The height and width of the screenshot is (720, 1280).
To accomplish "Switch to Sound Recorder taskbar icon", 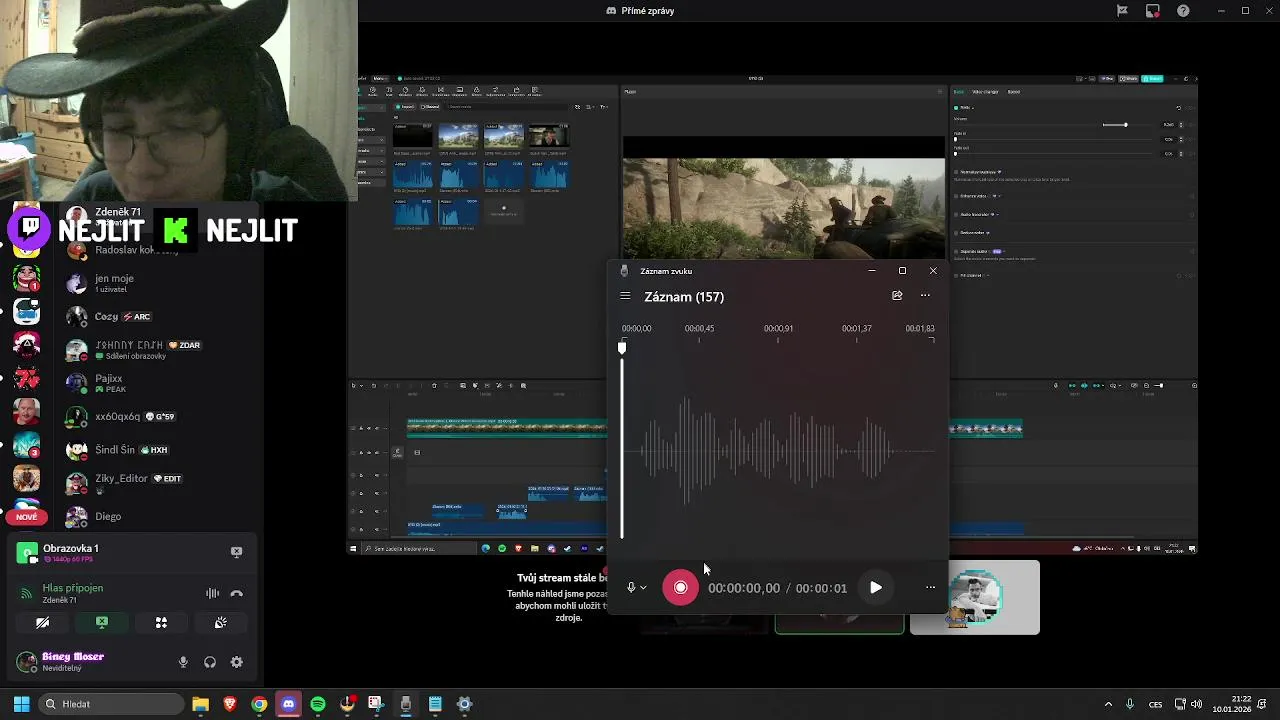I will (x=406, y=704).
